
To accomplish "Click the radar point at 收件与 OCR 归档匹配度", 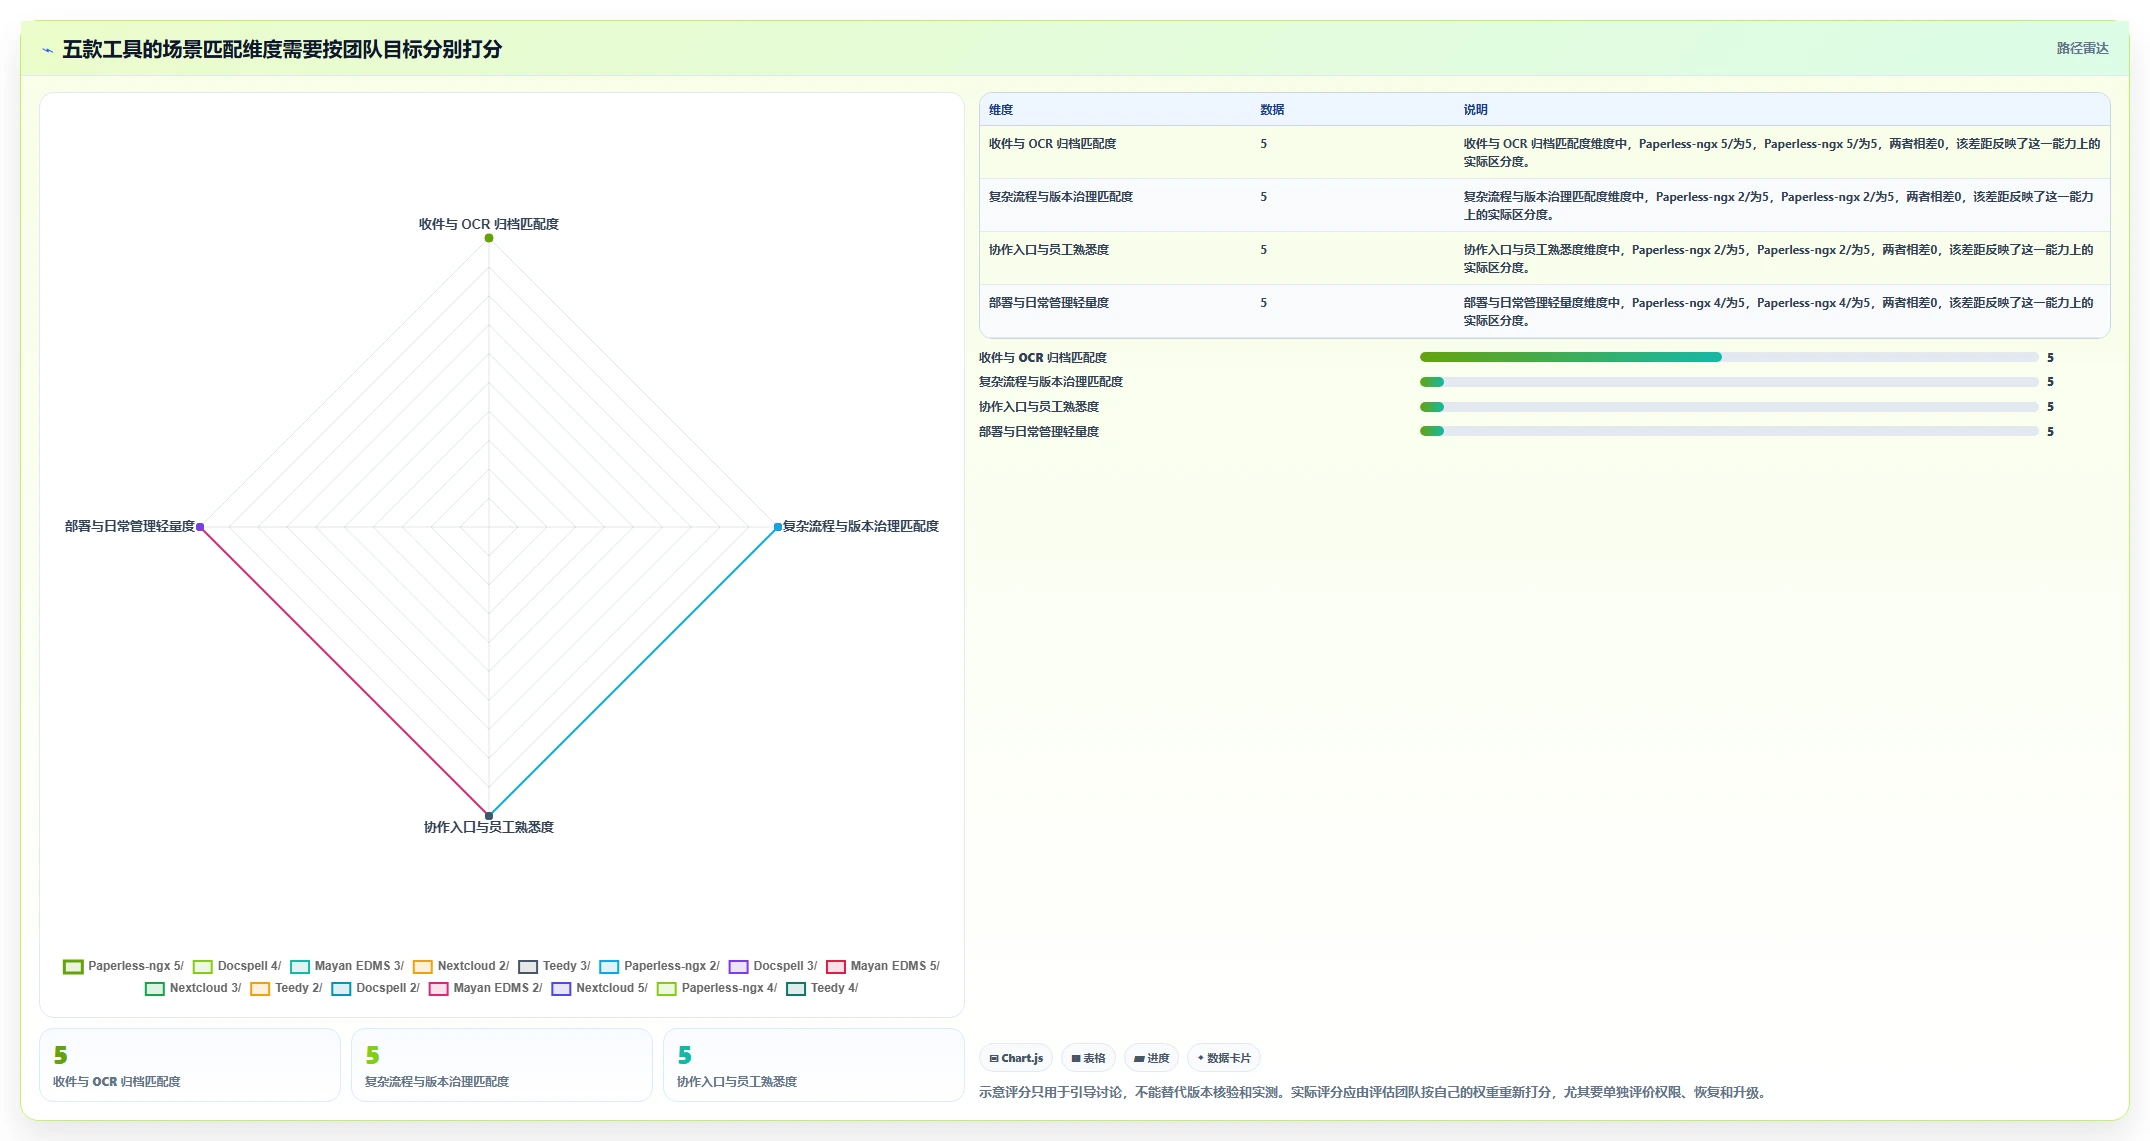I will pyautogui.click(x=489, y=238).
